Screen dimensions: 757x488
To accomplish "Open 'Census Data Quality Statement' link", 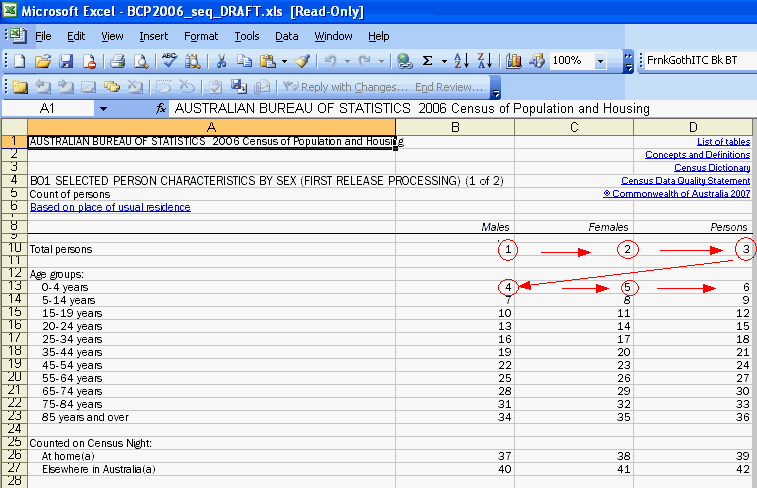I will click(x=685, y=181).
